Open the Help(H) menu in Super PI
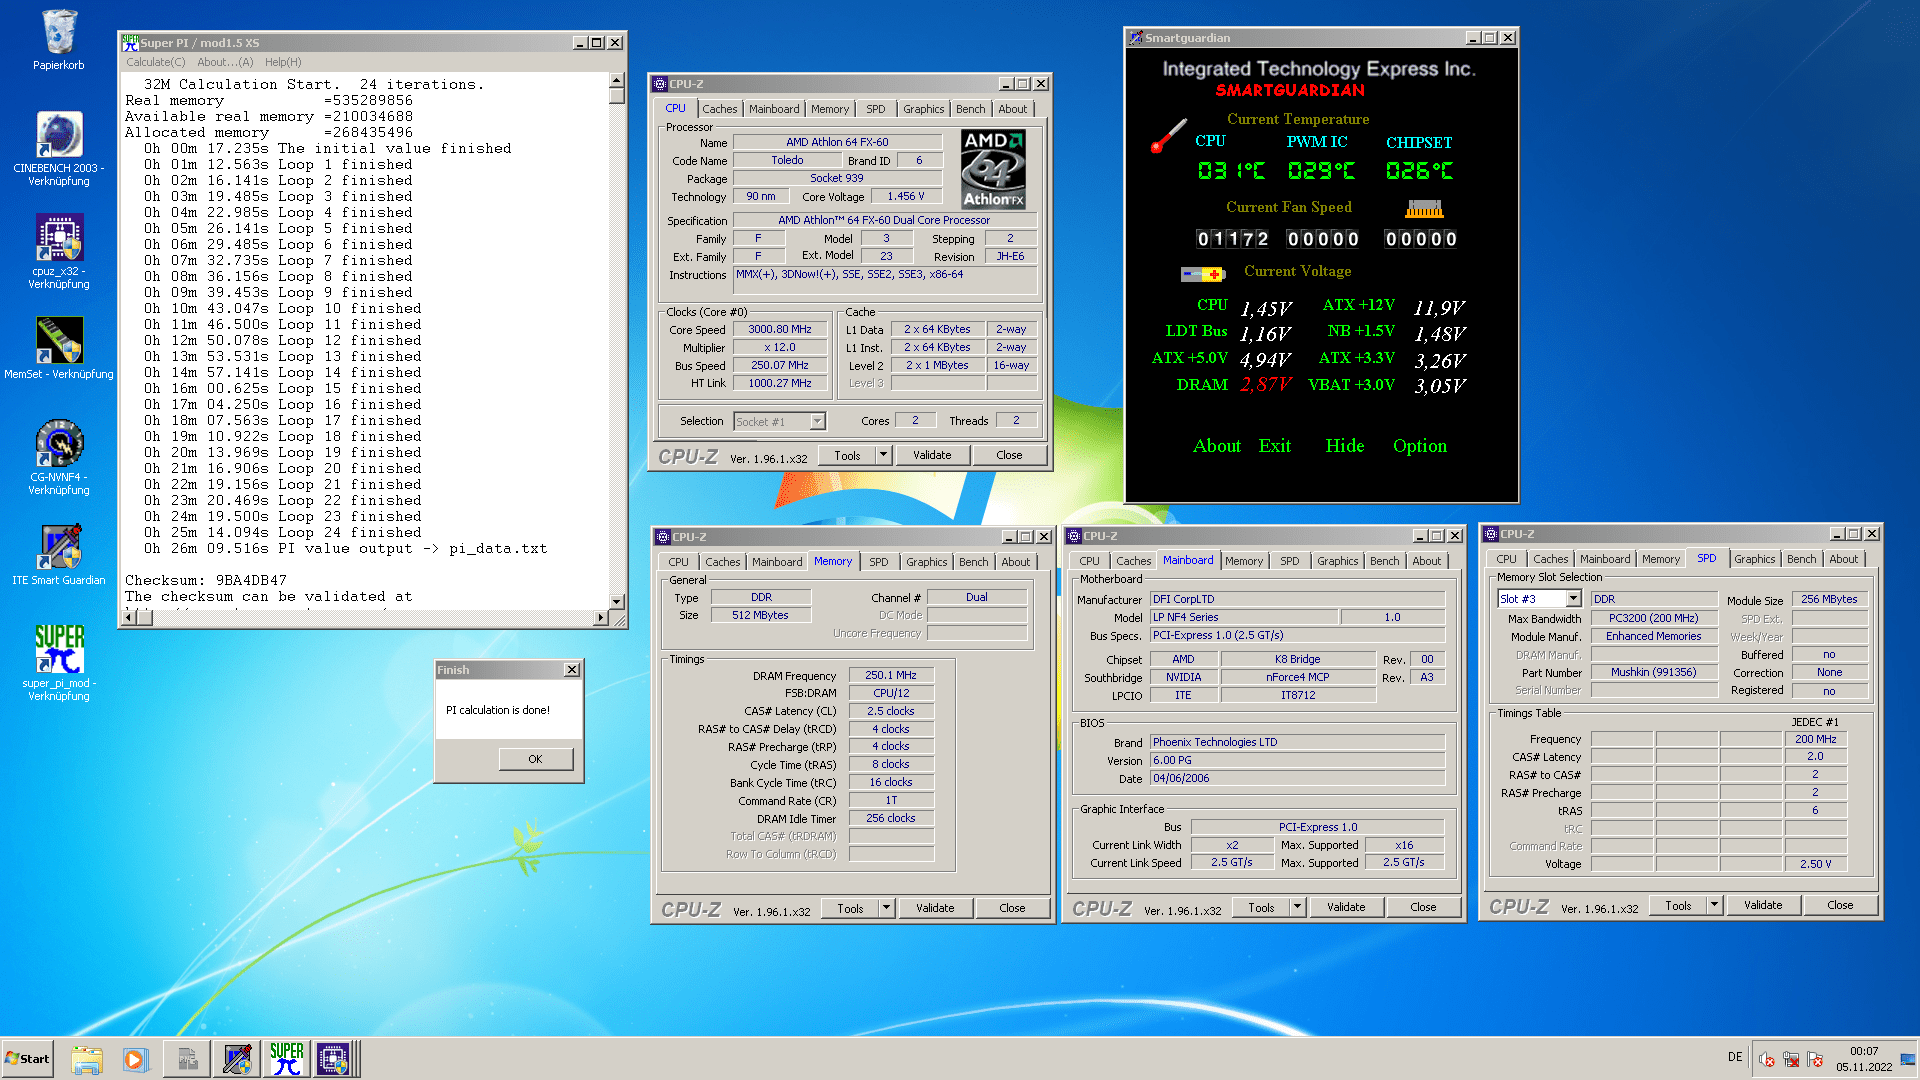The height and width of the screenshot is (1080, 1920). pyautogui.click(x=283, y=62)
